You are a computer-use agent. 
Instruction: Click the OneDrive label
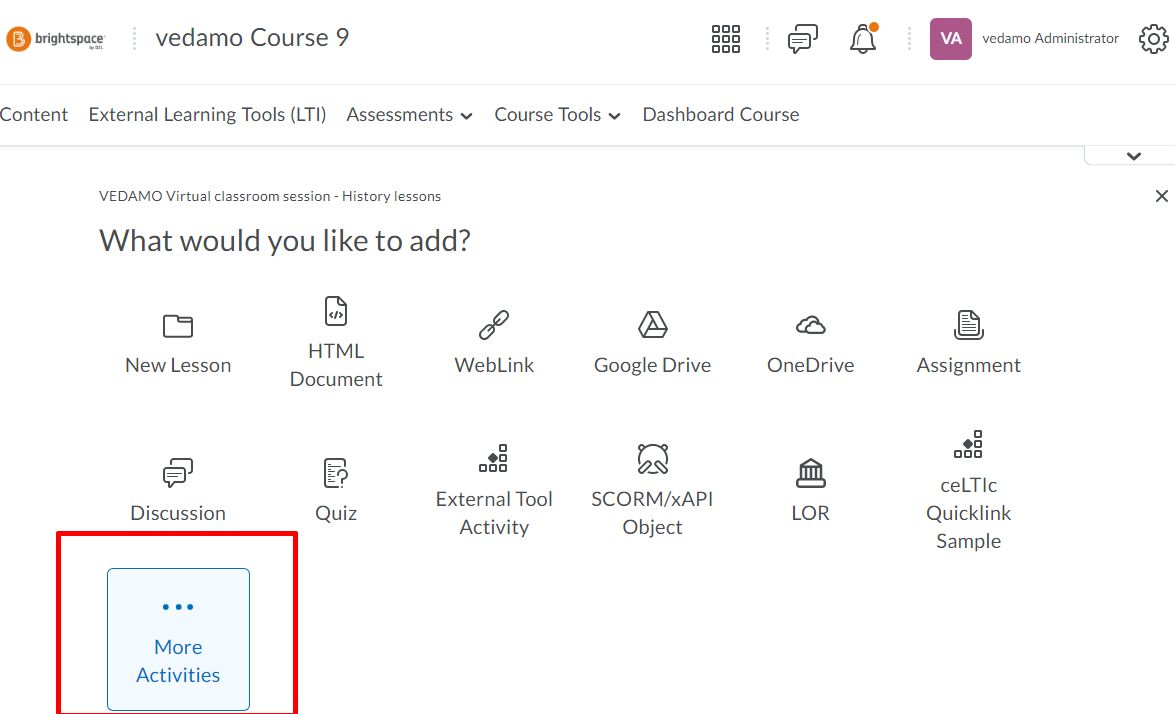(811, 365)
